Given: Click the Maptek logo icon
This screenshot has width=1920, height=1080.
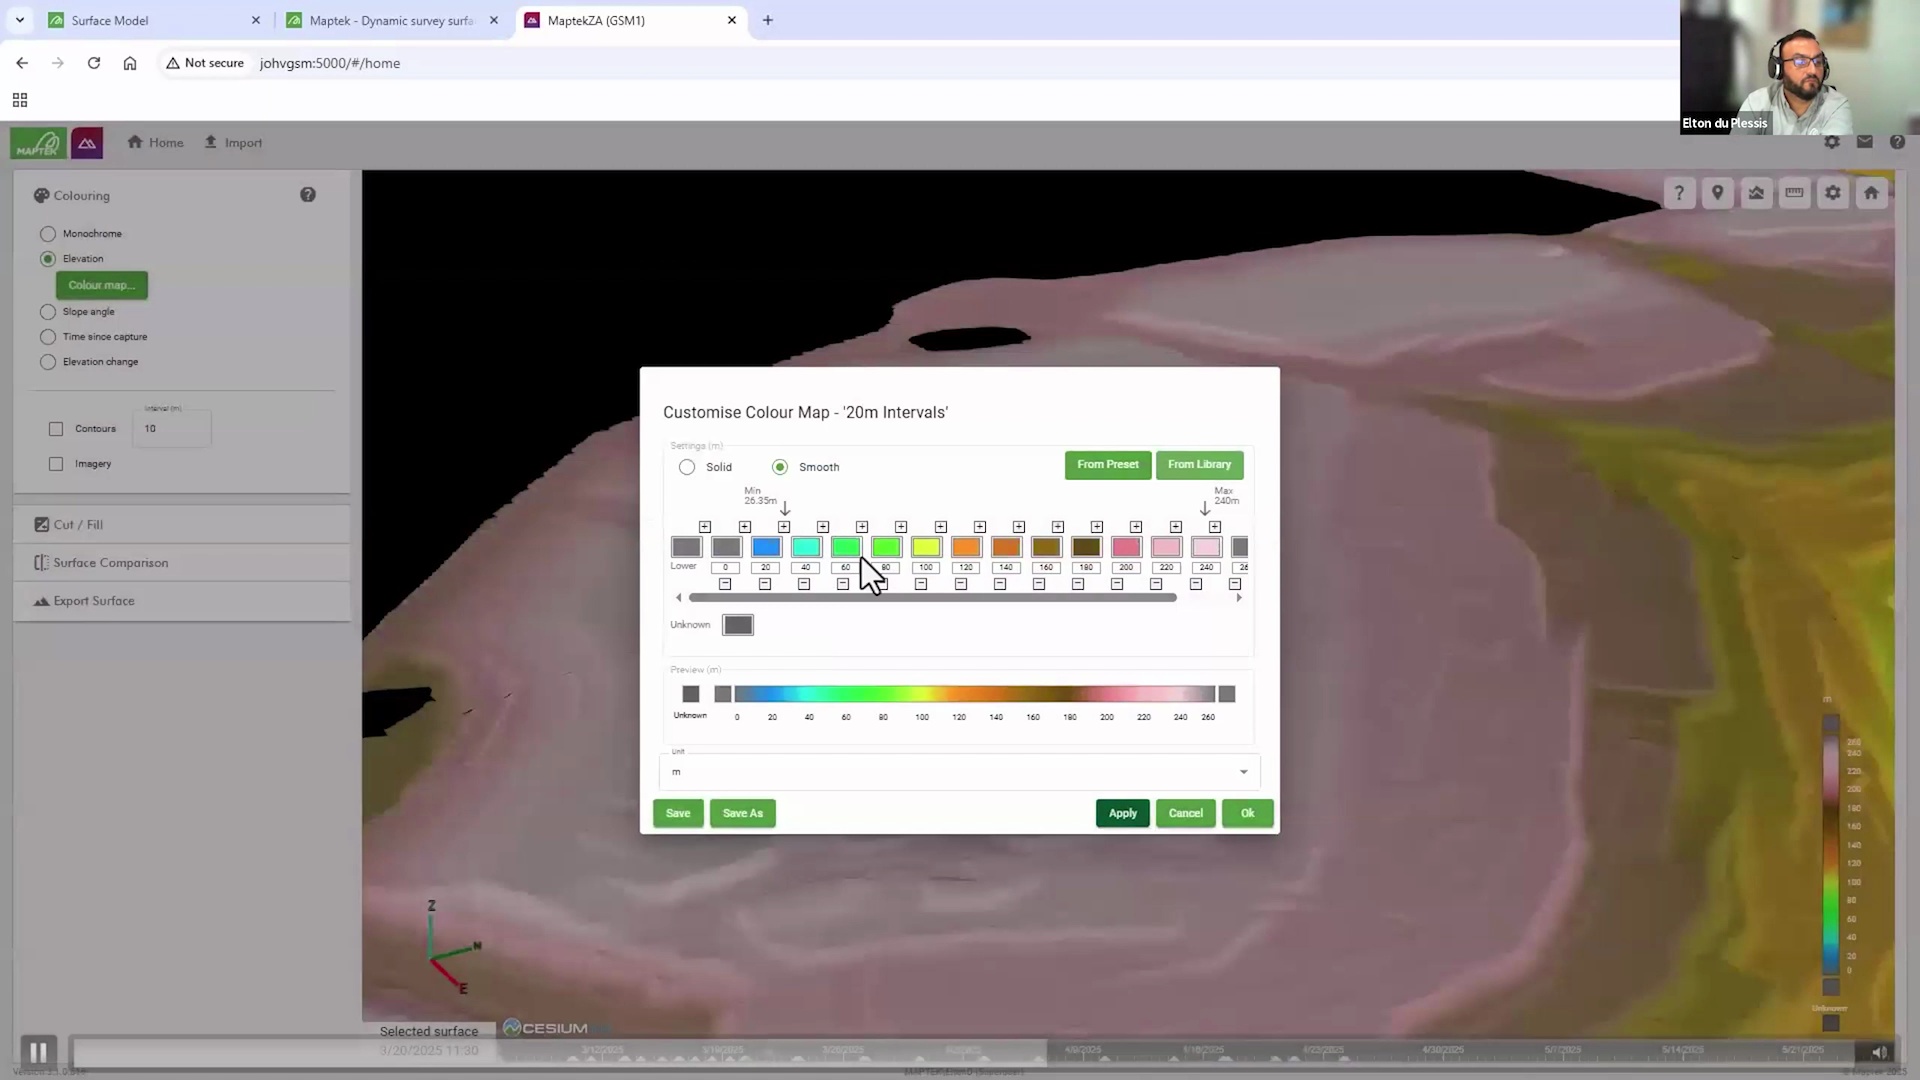Looking at the screenshot, I should pos(38,144).
